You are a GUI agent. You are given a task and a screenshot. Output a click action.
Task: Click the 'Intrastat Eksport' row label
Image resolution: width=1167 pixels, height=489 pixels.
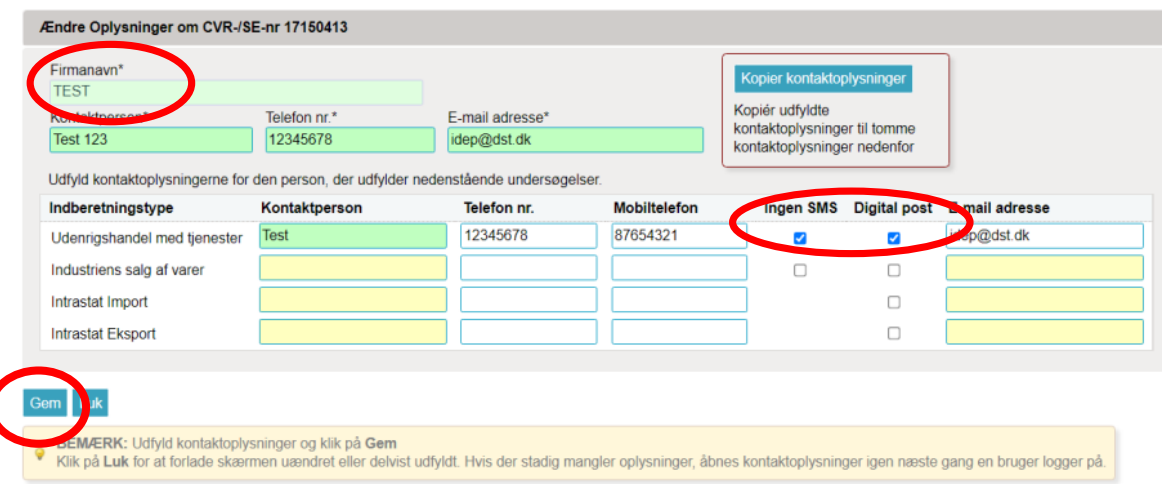[103, 334]
